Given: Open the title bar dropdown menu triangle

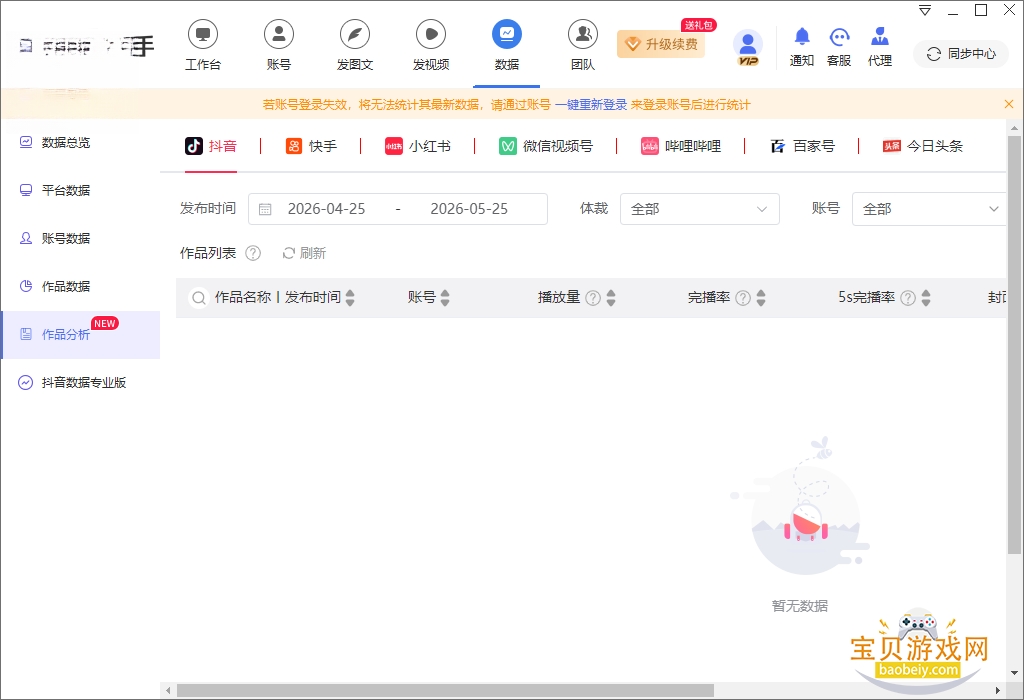Looking at the screenshot, I should [925, 10].
